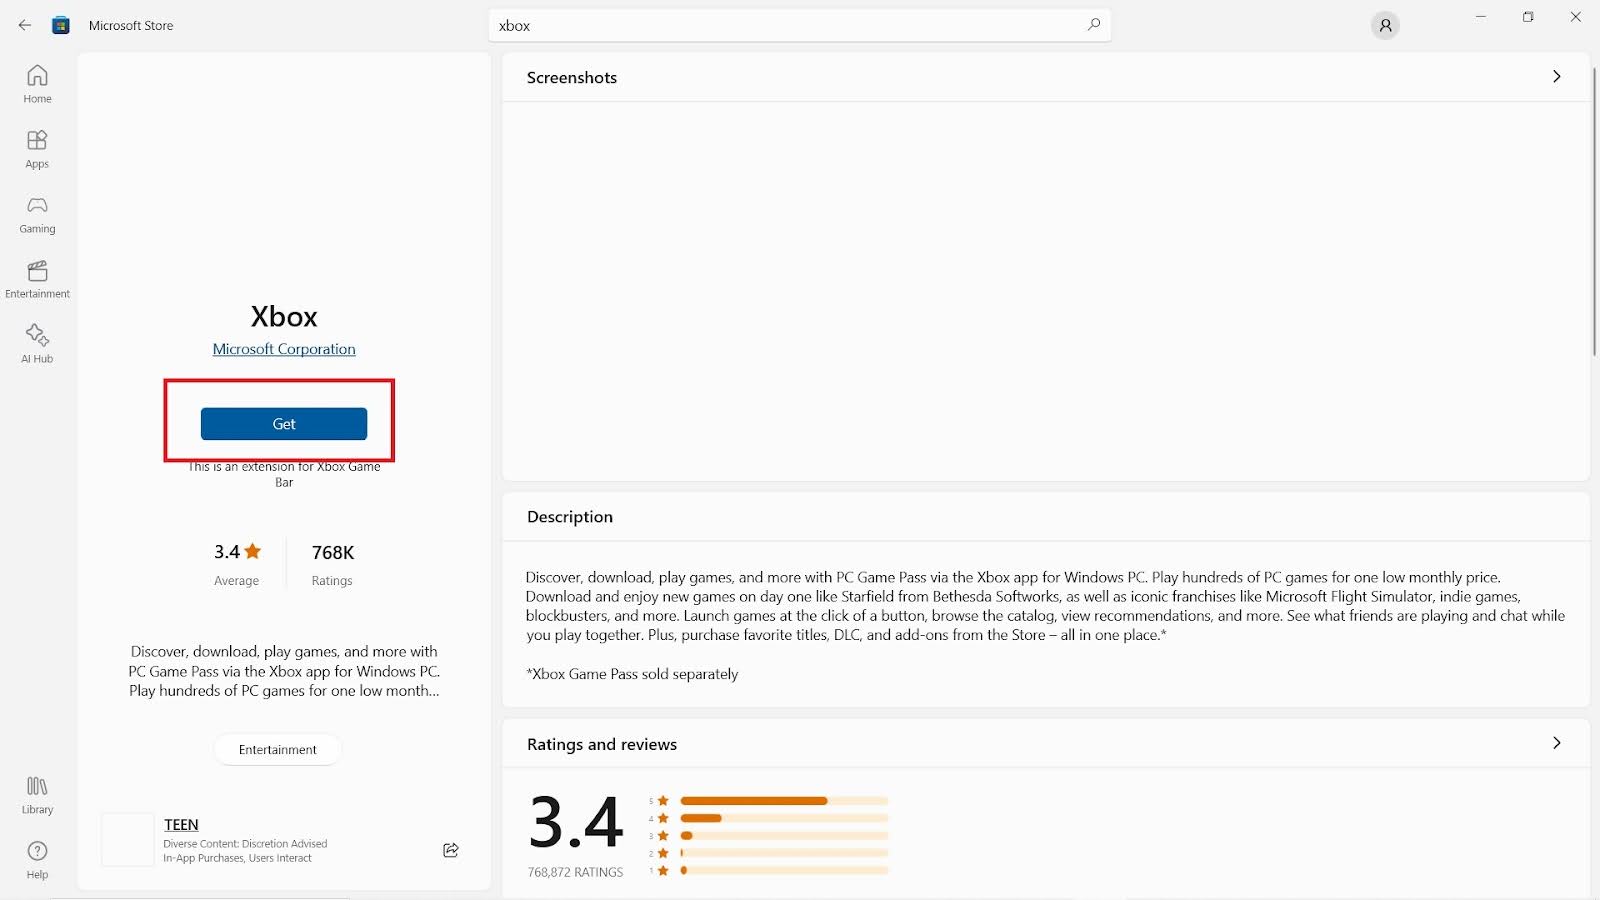
Task: Click the Entertainment category tag
Action: (278, 749)
